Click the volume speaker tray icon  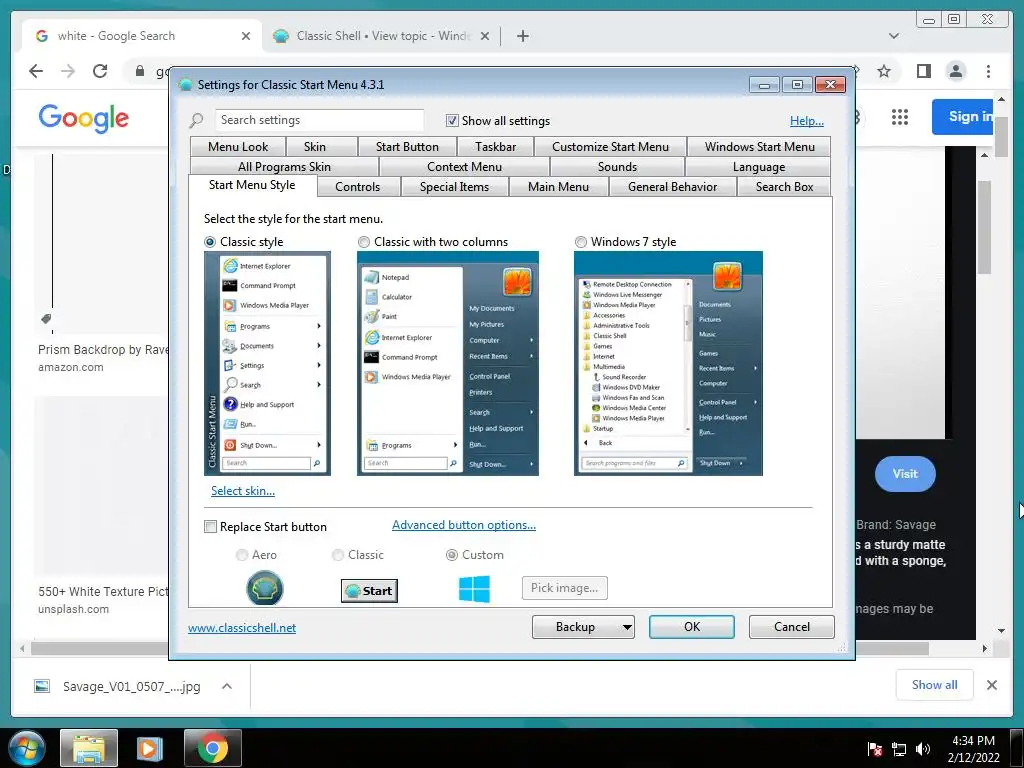click(923, 749)
